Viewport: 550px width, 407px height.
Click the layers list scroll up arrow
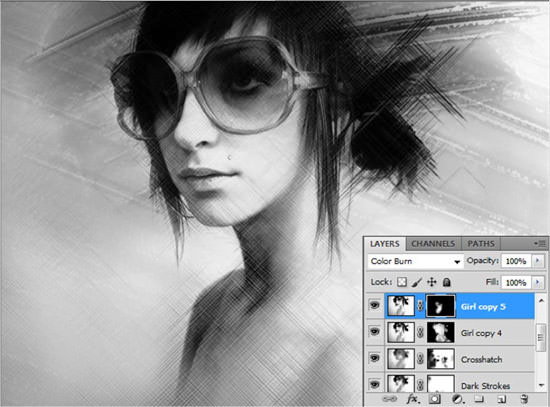(x=541, y=300)
